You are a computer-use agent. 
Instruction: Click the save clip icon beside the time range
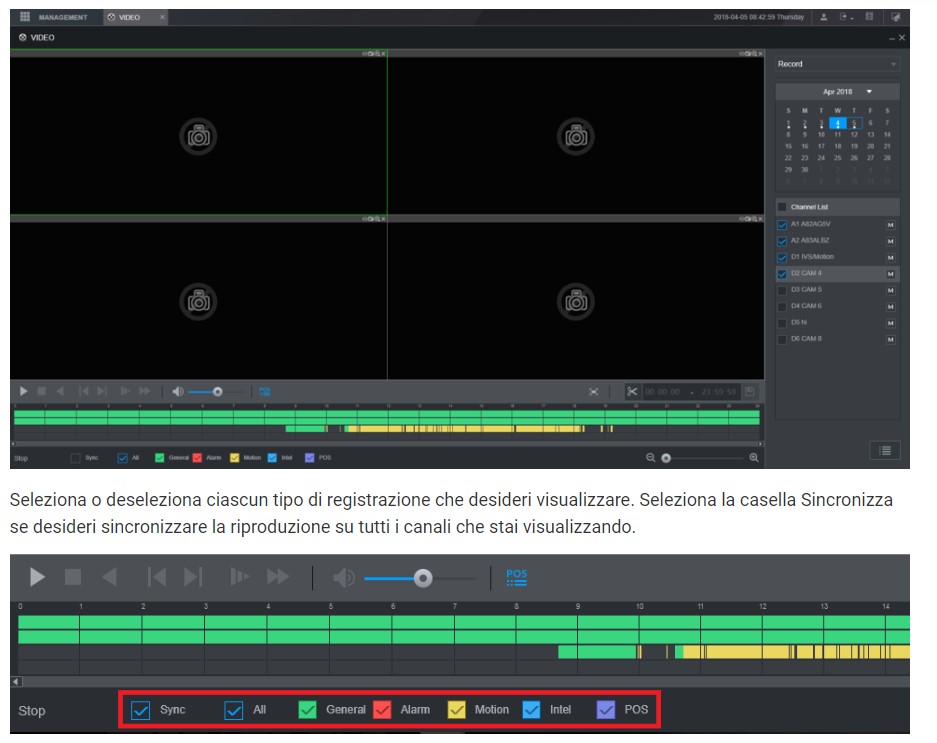[750, 392]
